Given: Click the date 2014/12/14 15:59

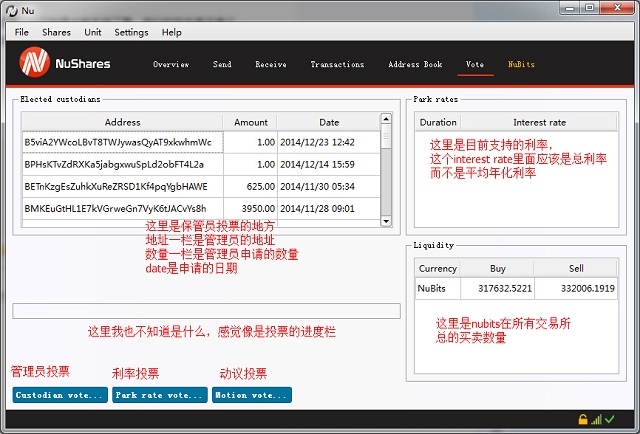Looking at the screenshot, I should [329, 164].
